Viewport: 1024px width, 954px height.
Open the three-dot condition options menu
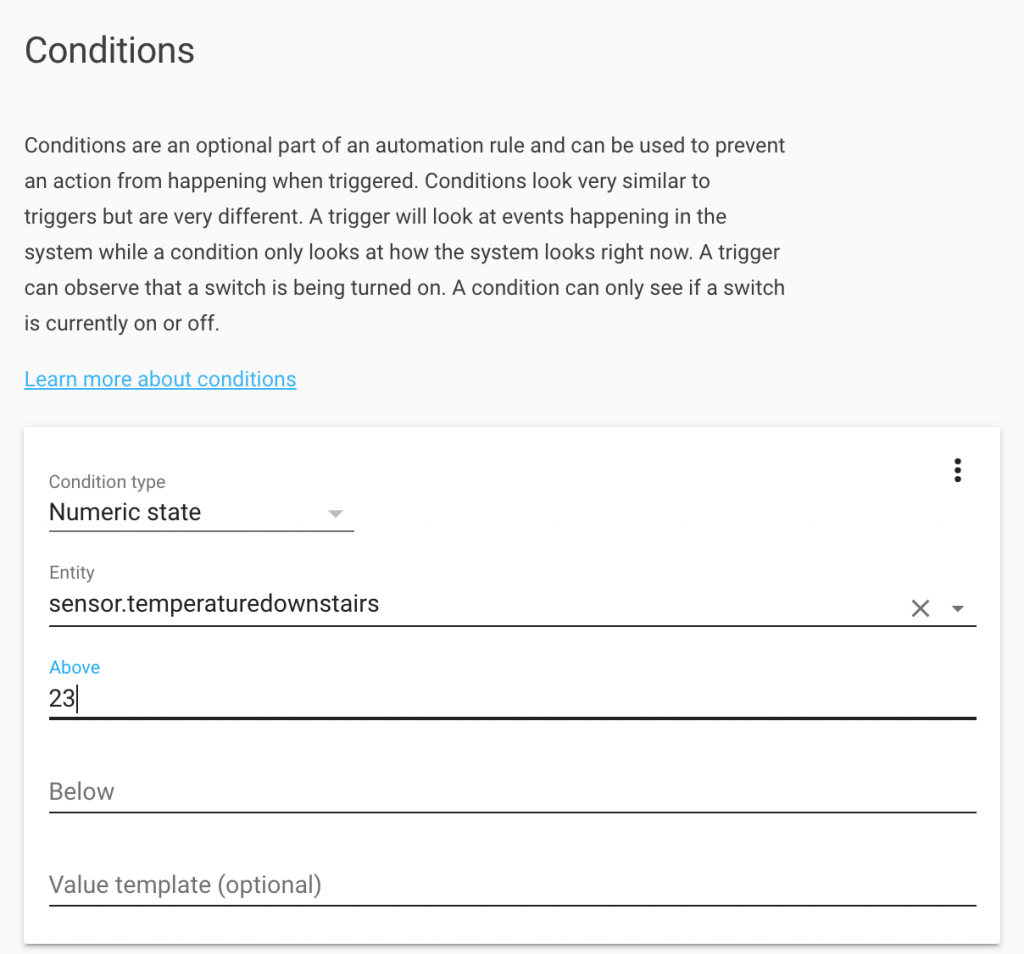[957, 470]
